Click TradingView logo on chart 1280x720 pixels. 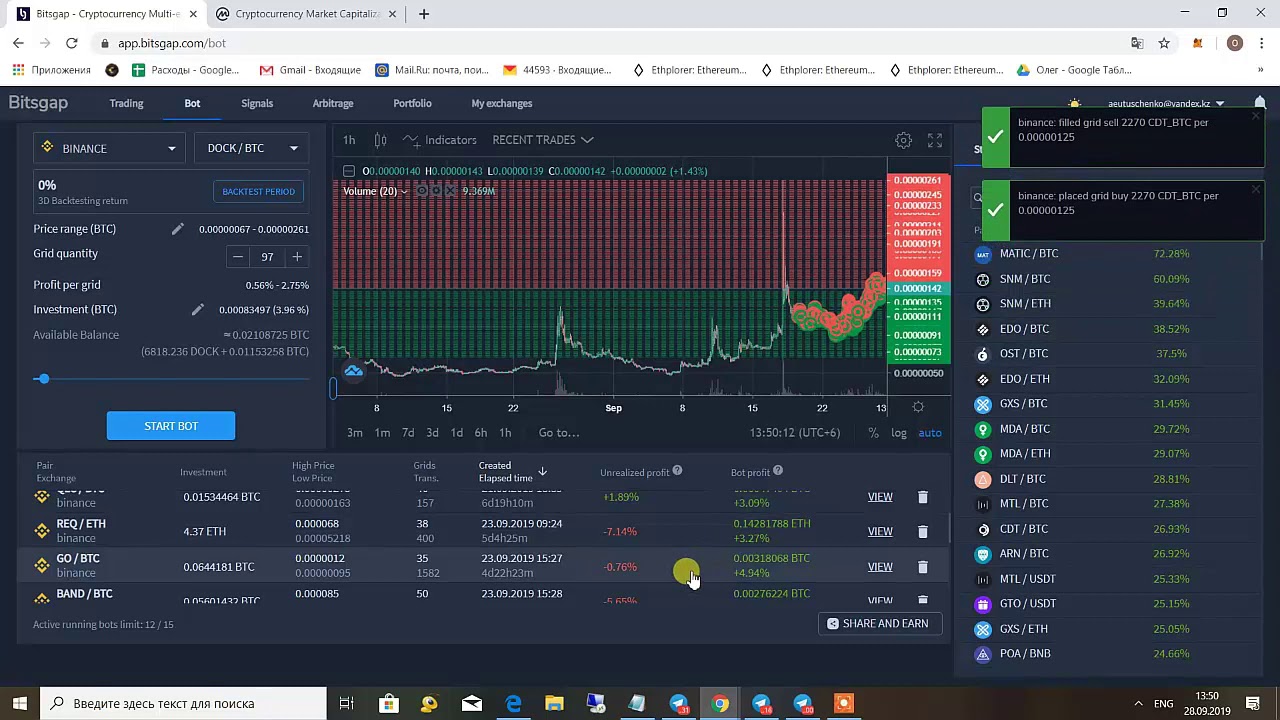point(353,372)
